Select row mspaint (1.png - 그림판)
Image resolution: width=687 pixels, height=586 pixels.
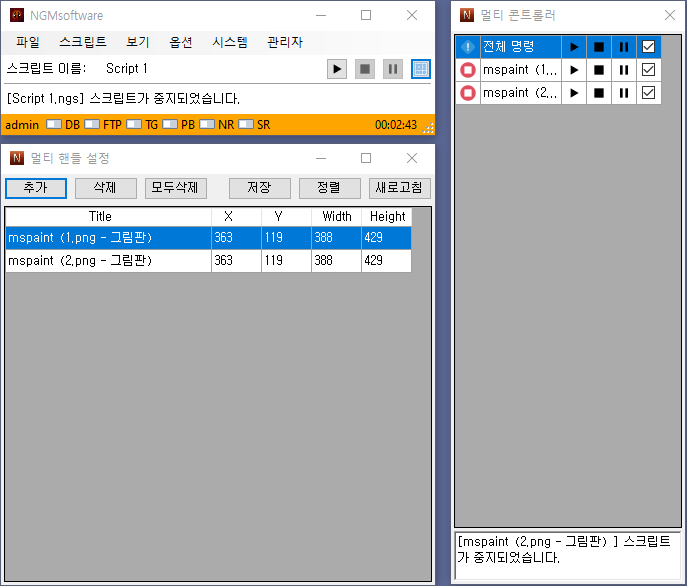[x=209, y=238]
